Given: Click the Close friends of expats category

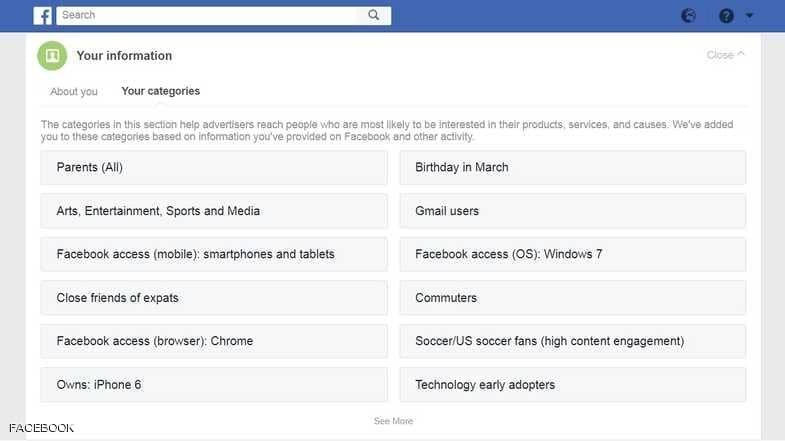Looking at the screenshot, I should [214, 298].
